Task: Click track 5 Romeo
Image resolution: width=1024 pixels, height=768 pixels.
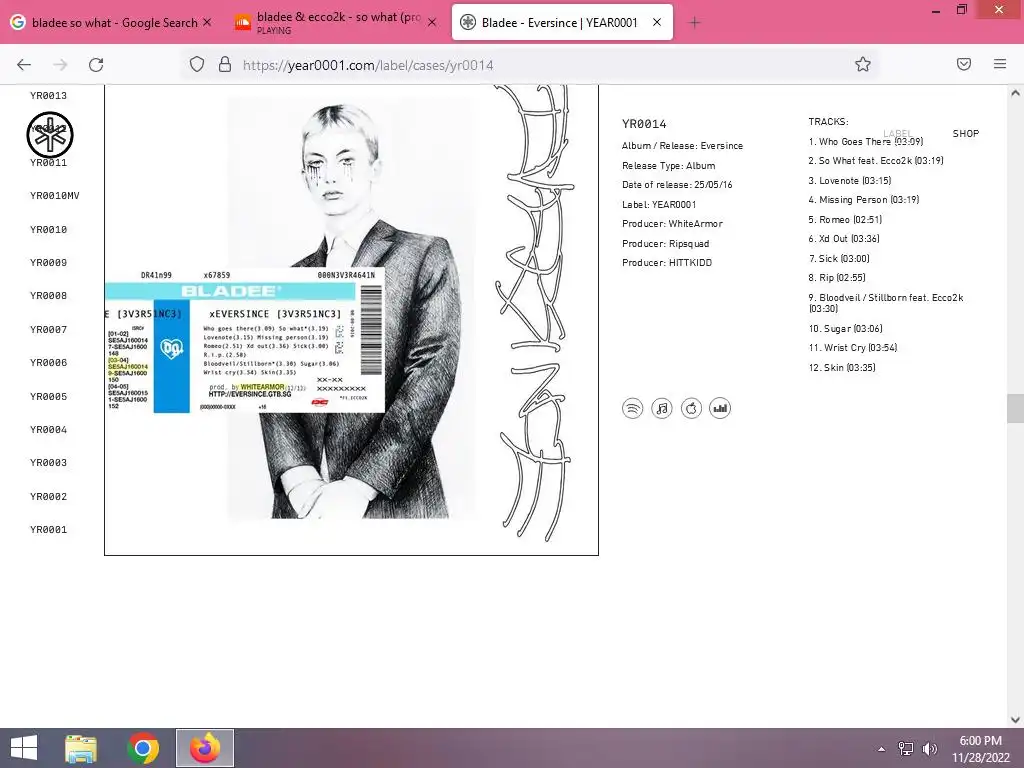Action: point(845,220)
